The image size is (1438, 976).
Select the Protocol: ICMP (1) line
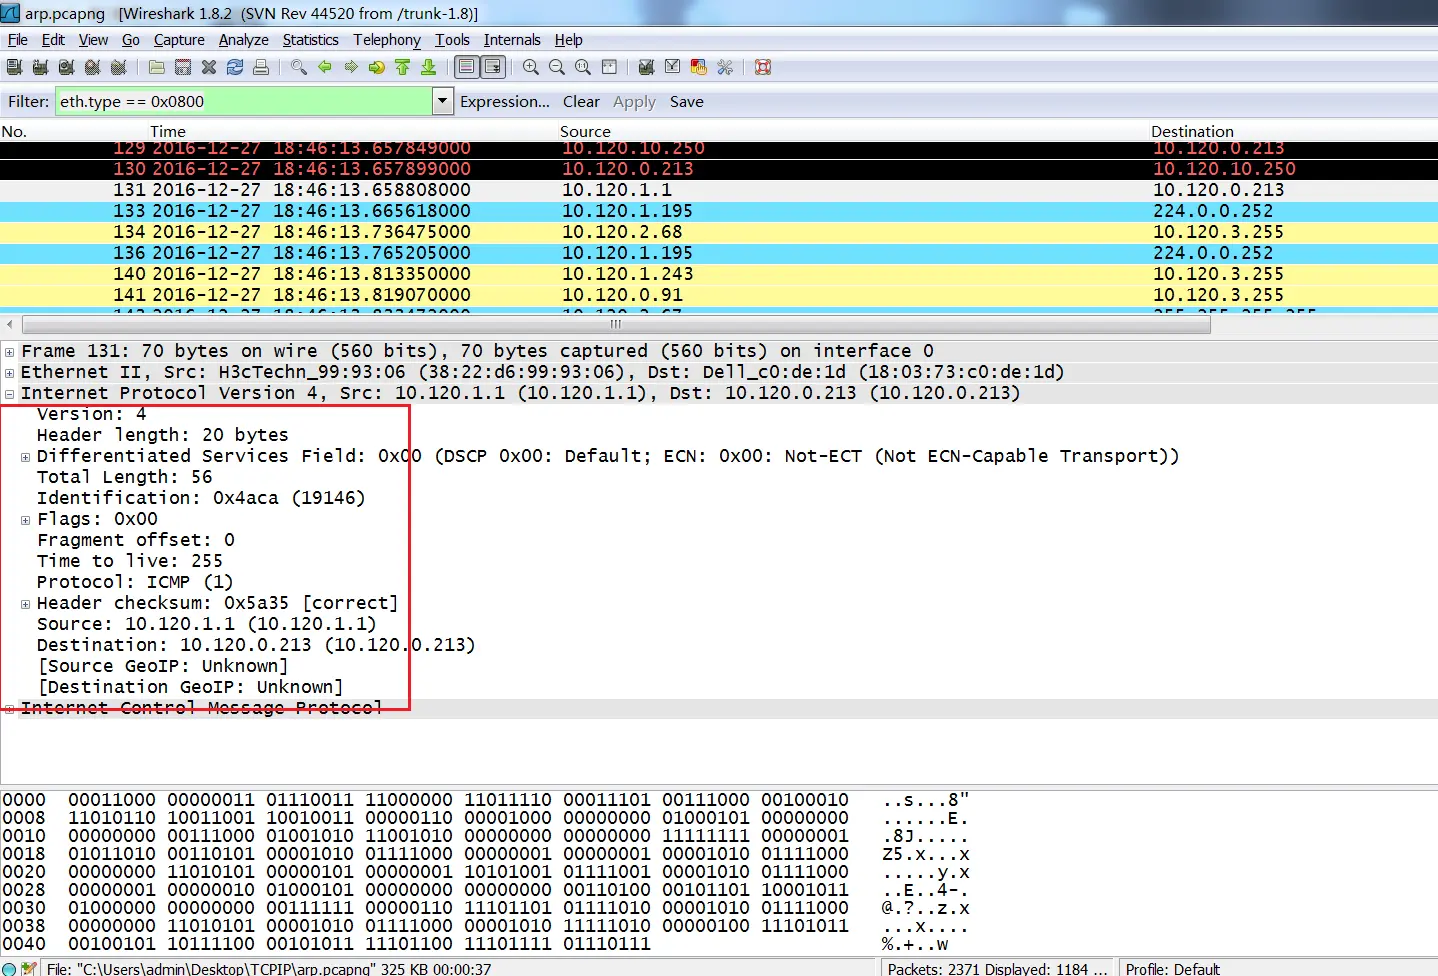(x=135, y=582)
